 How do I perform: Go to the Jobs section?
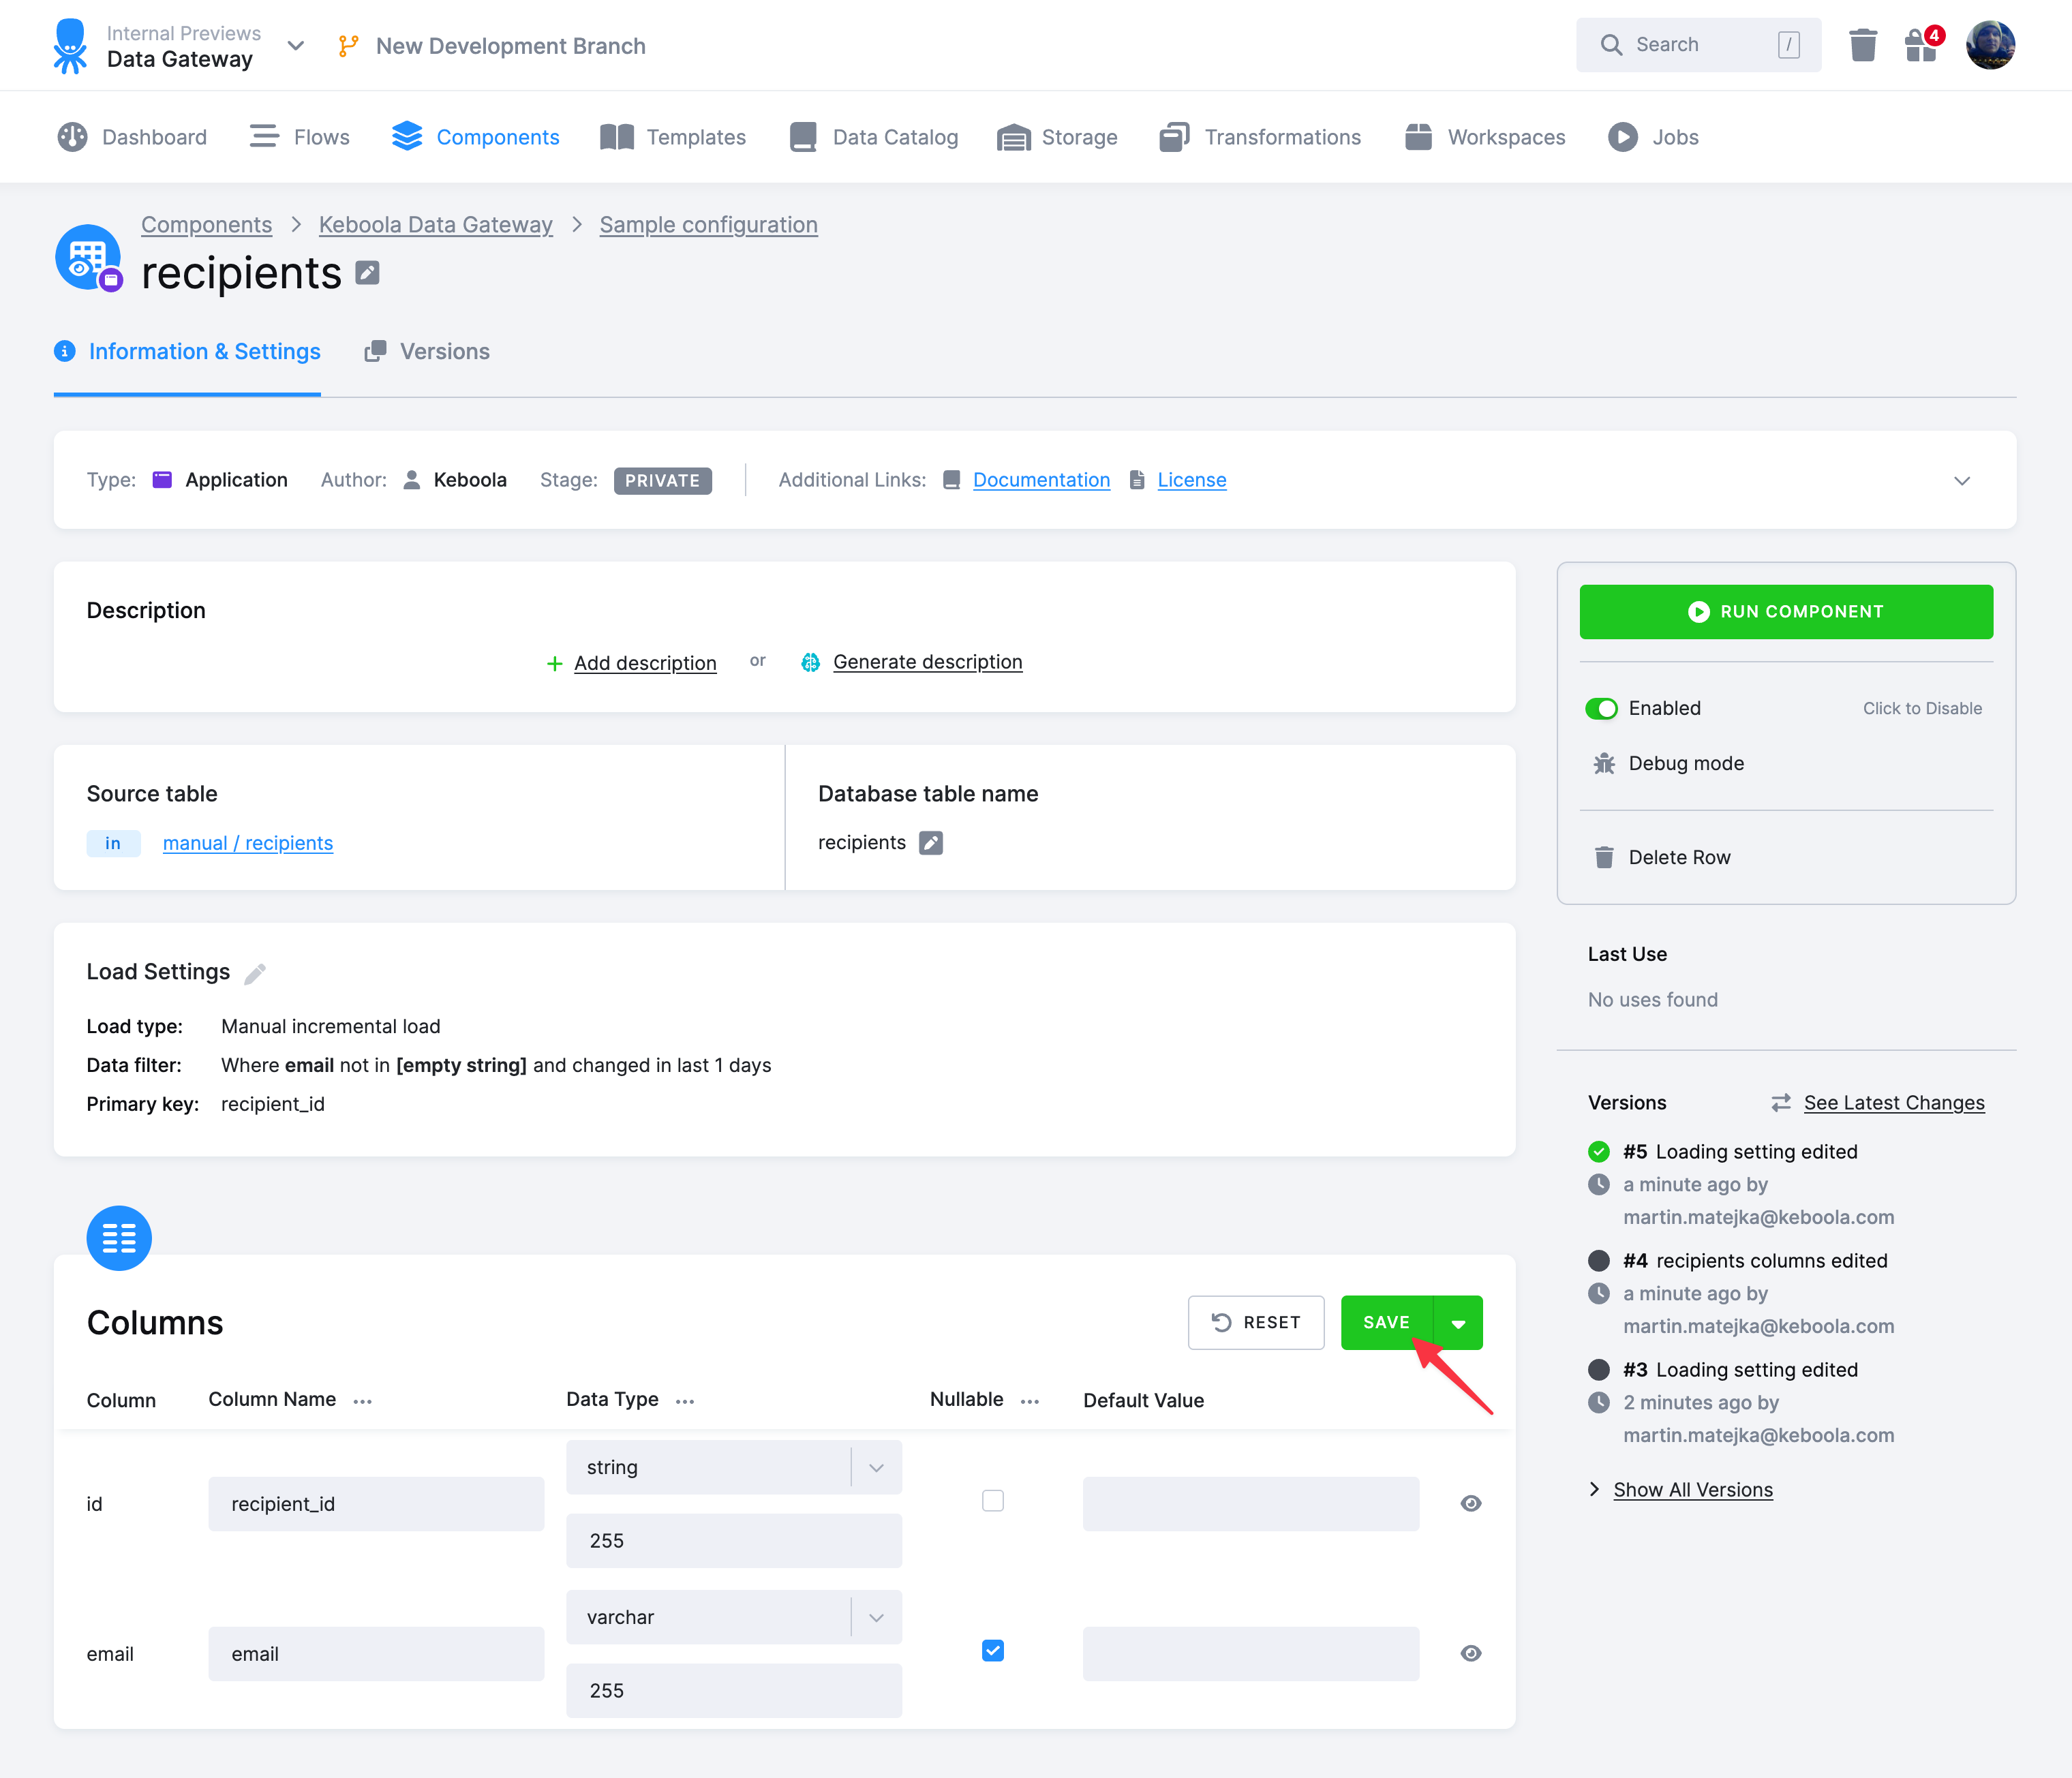coord(1651,137)
